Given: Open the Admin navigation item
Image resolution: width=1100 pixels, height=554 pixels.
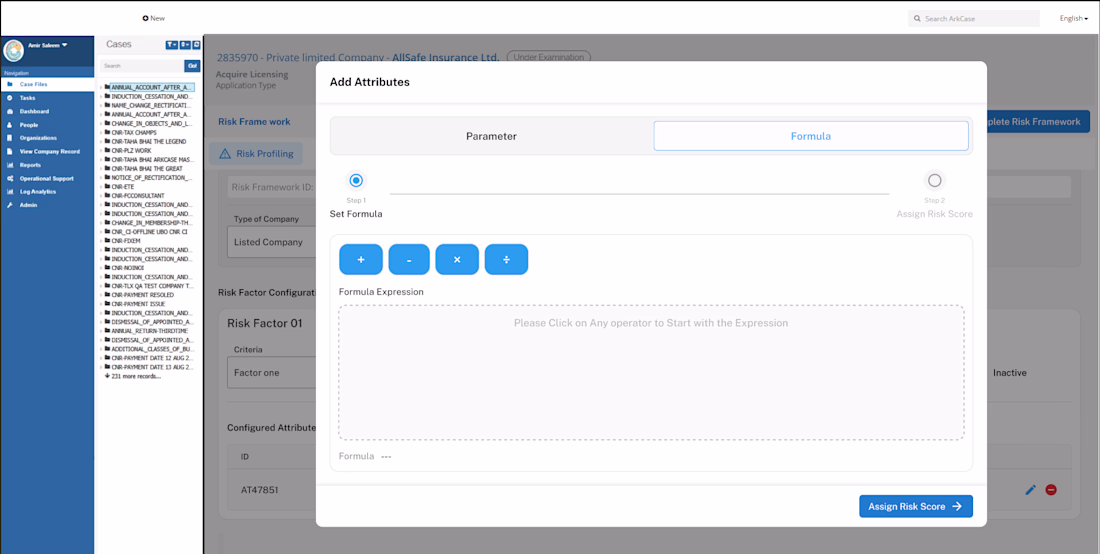Looking at the screenshot, I should (x=47, y=205).
